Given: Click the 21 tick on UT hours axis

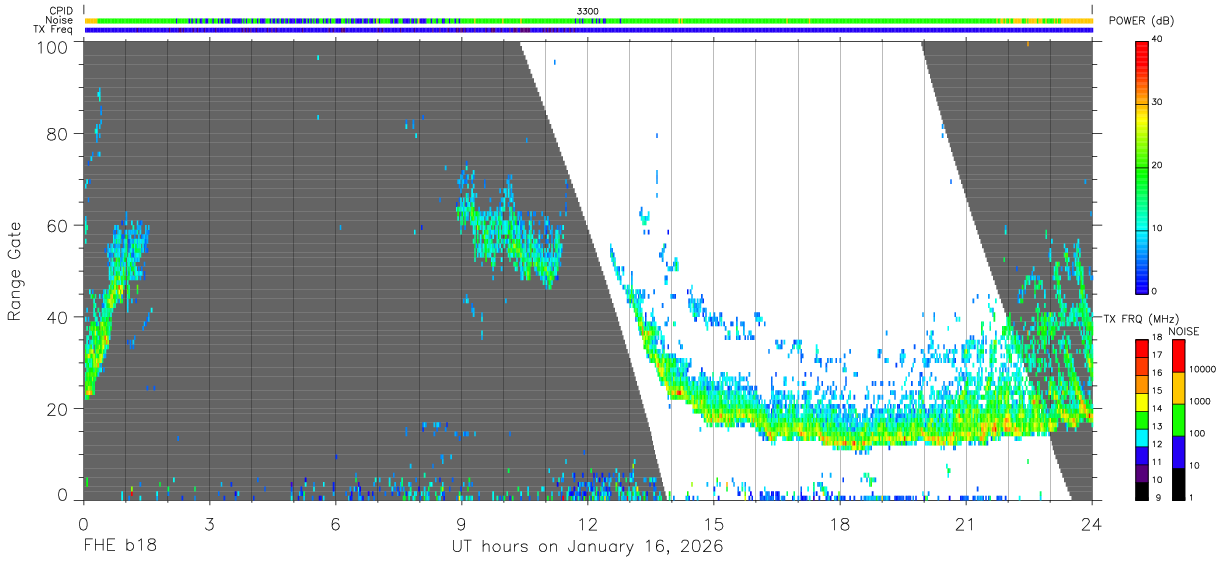Looking at the screenshot, I should (966, 523).
